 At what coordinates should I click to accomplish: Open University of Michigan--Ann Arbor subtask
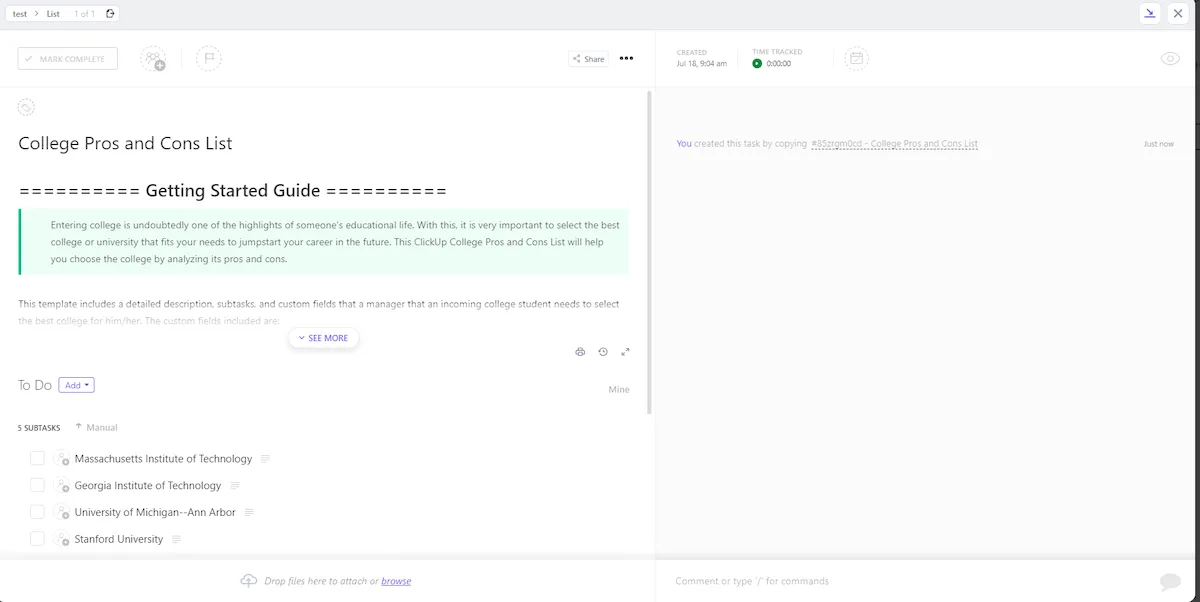click(155, 512)
